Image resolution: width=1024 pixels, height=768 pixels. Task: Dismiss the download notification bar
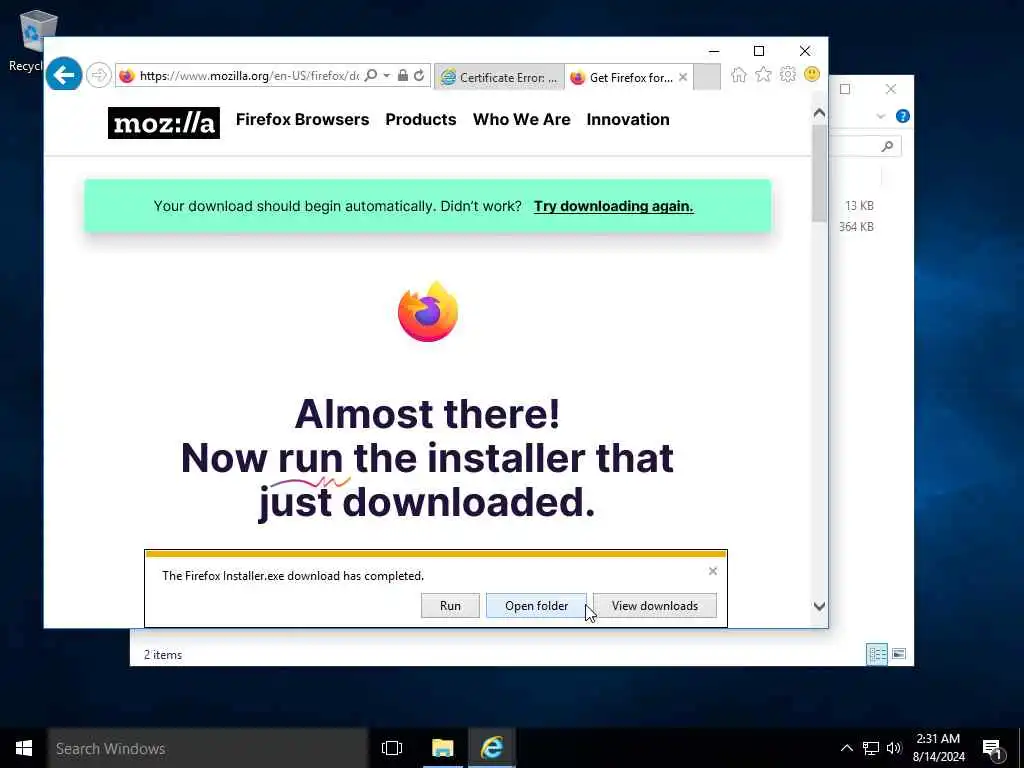[712, 571]
